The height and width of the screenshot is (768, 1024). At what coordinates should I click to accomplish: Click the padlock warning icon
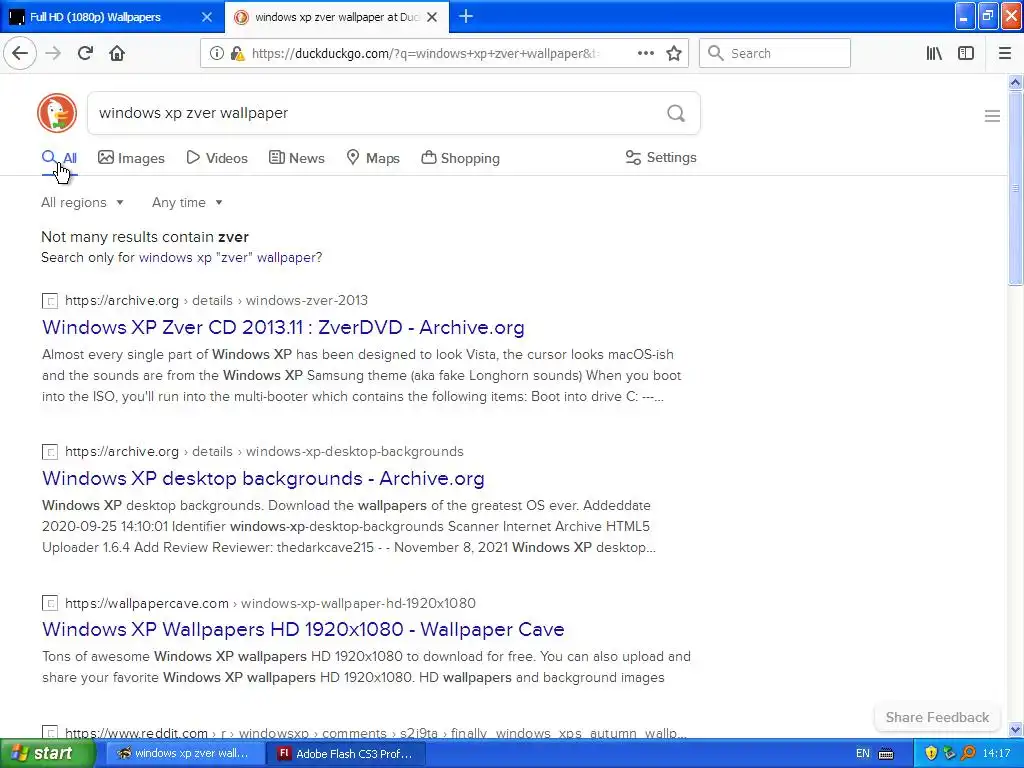tap(238, 54)
